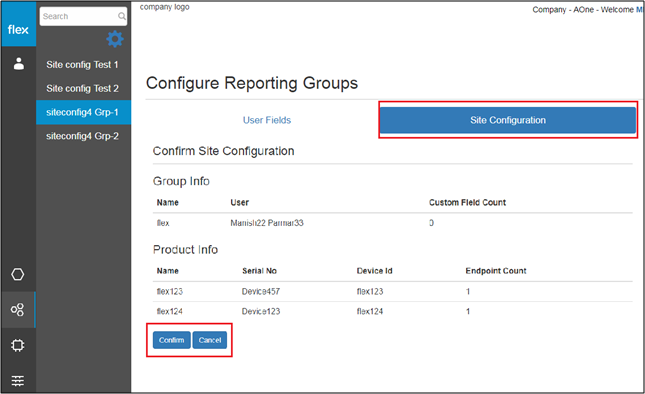This screenshot has width=645, height=394.
Task: Focus the Search input field
Action: 83,16
